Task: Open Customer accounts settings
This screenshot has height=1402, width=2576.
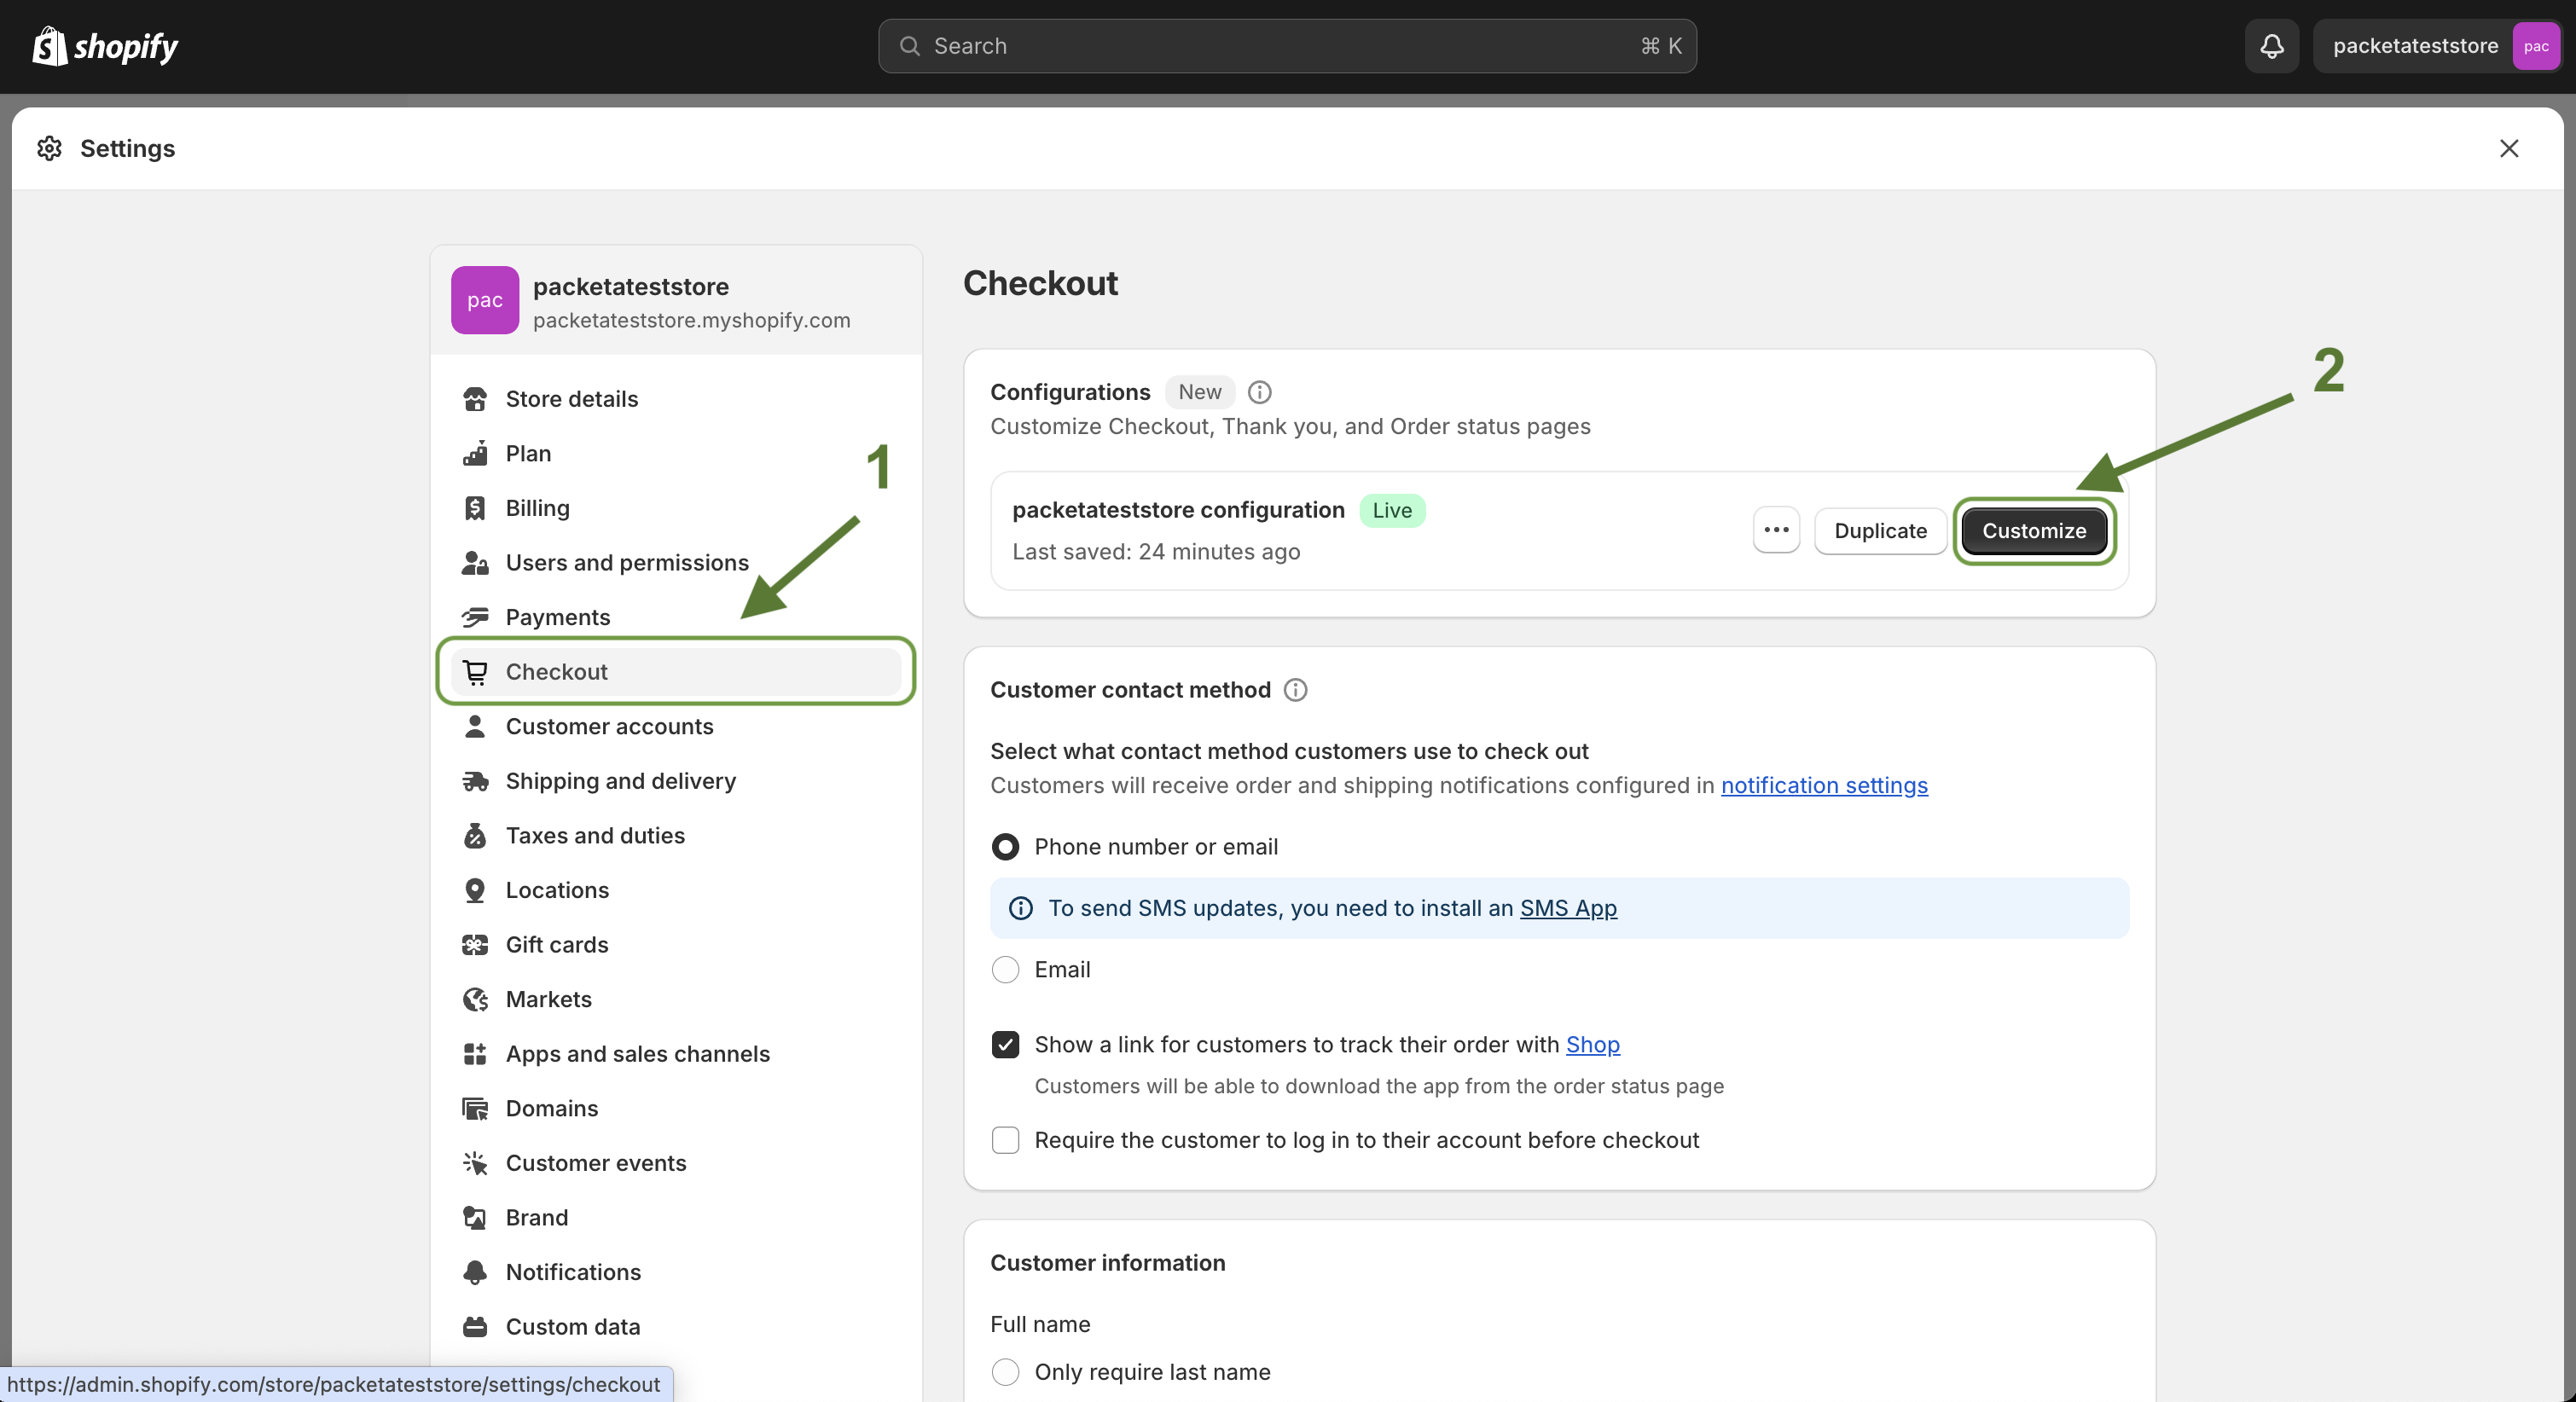Action: click(x=676, y=726)
